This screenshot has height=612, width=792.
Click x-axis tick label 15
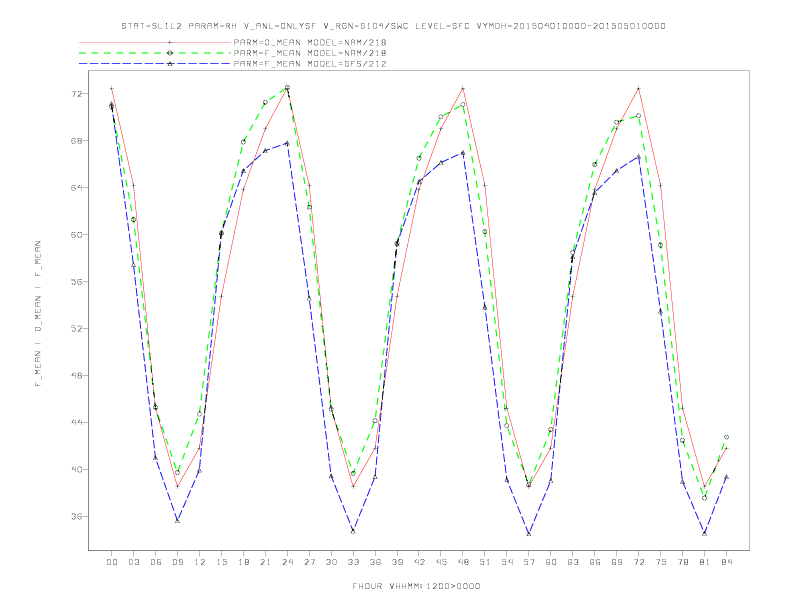click(221, 562)
